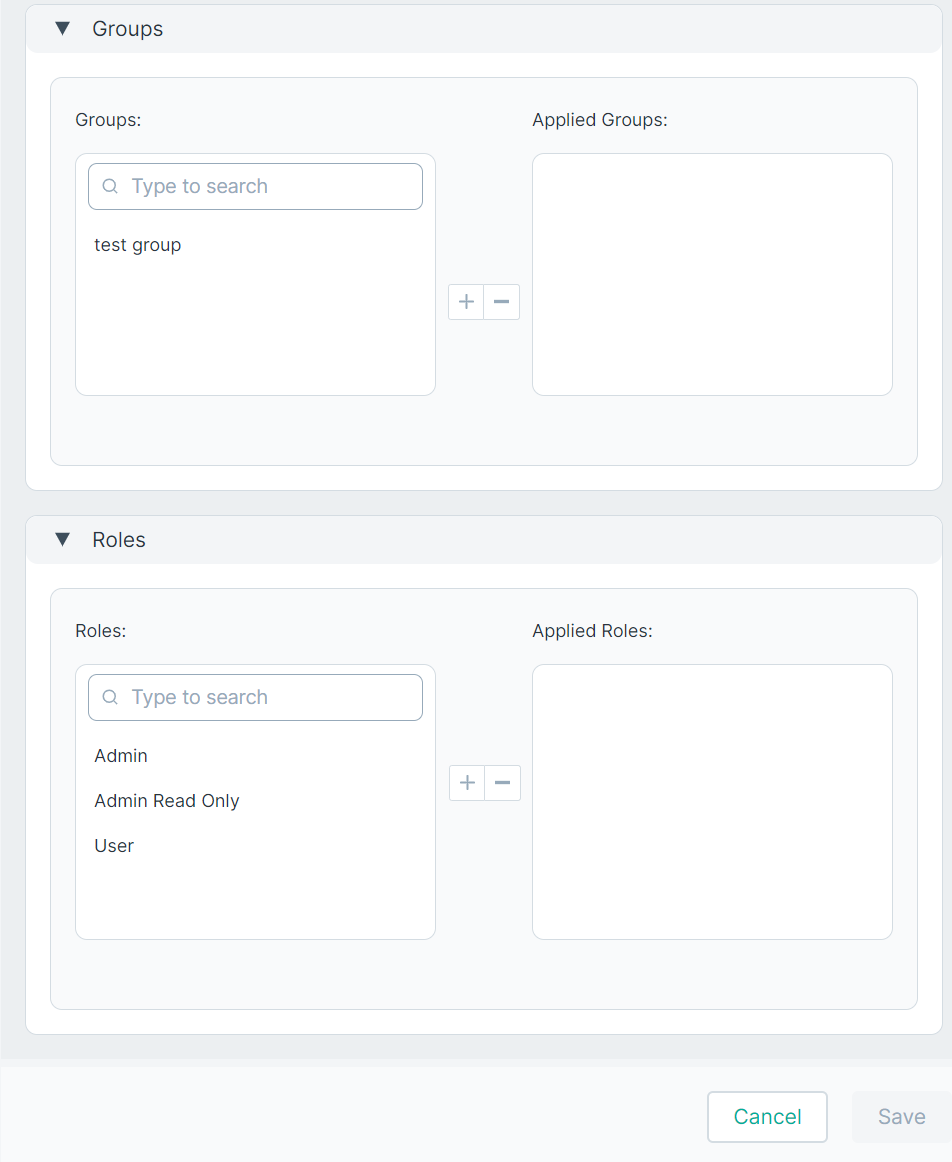The width and height of the screenshot is (952, 1162).
Task: Select the Groups section header label
Action: click(127, 29)
